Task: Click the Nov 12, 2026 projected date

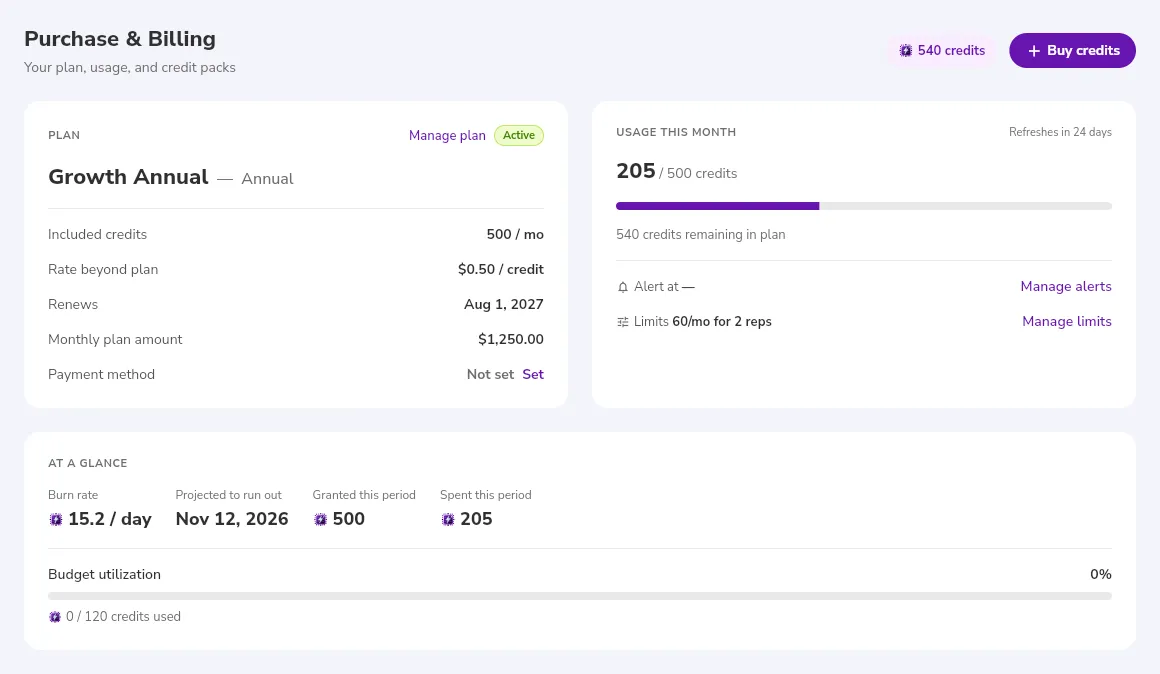Action: click(232, 519)
